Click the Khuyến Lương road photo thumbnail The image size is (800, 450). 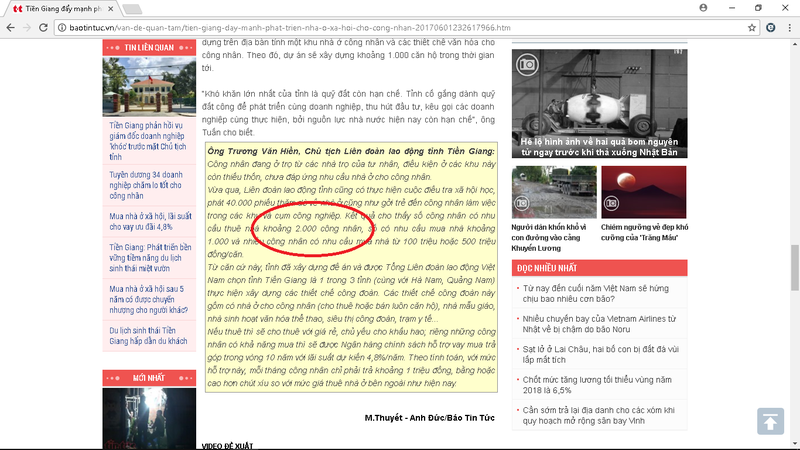click(x=554, y=192)
